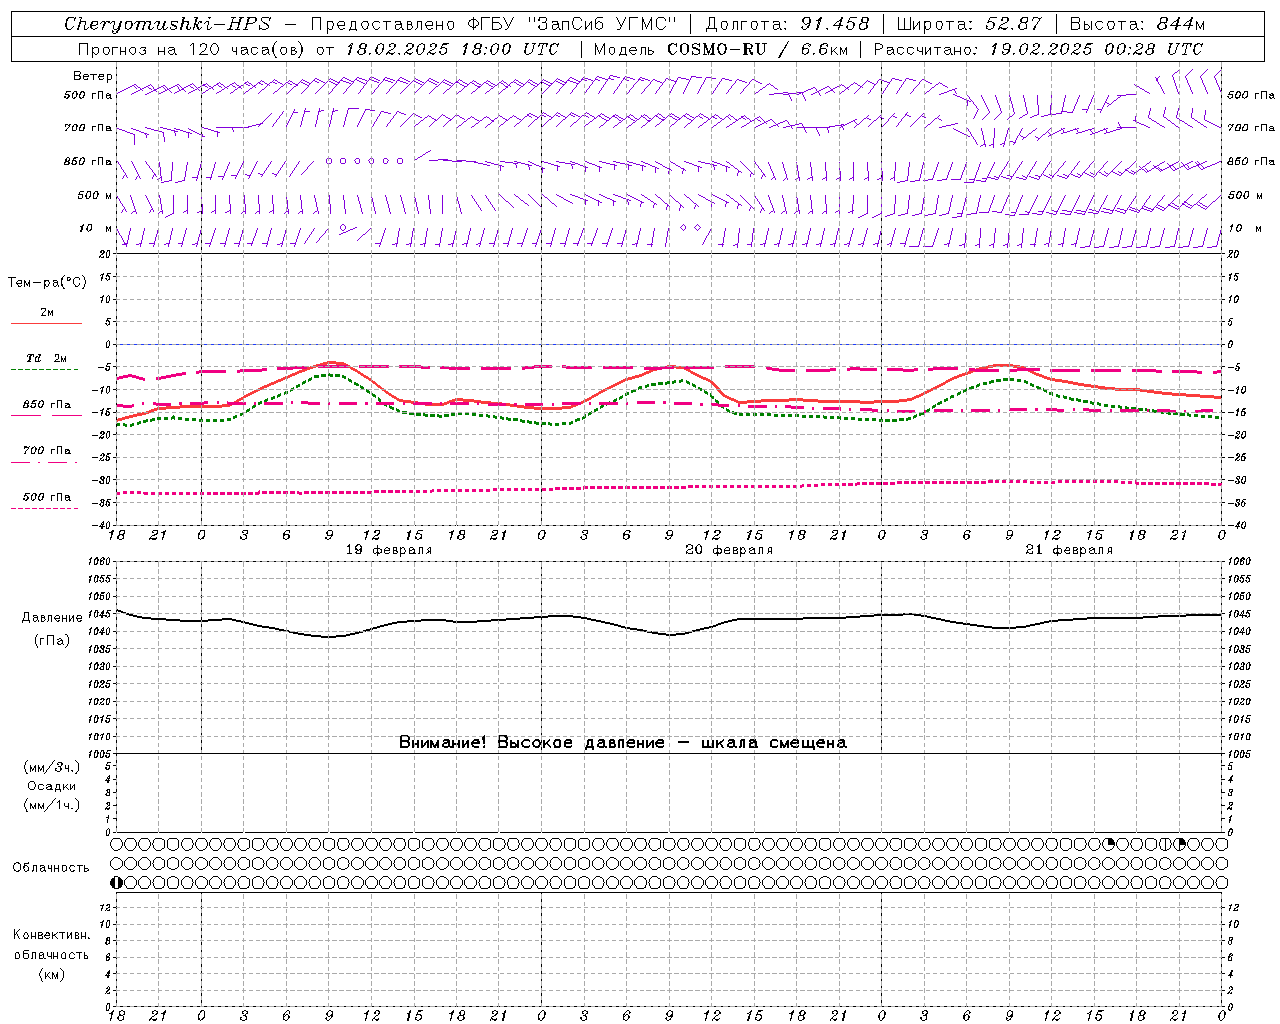1280x1024 pixels.
Task: Click the station title Cheryomushki-HPS
Action: [167, 24]
